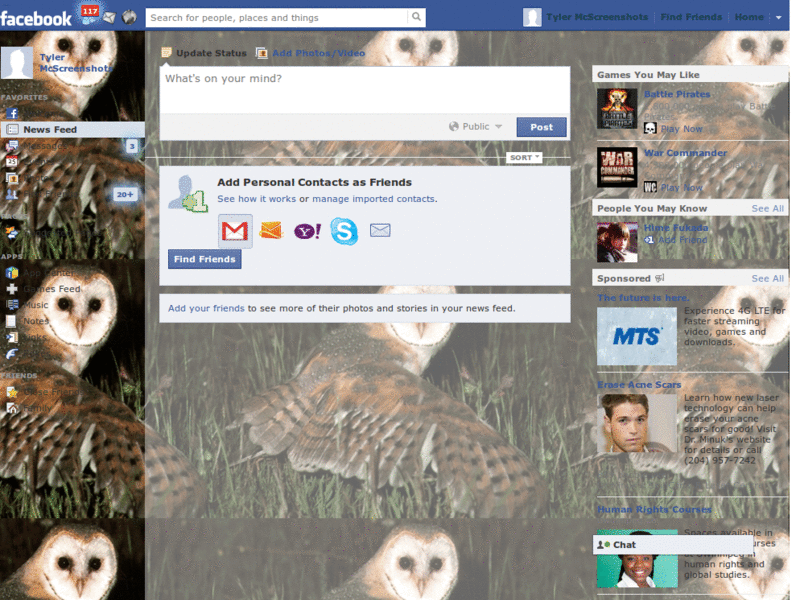Screen dimensions: 800x600
Task: Import contacts from Skype icon
Action: click(344, 231)
